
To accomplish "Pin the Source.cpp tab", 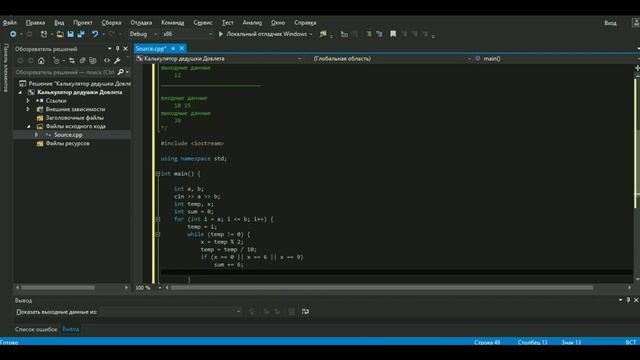I will coord(173,49).
